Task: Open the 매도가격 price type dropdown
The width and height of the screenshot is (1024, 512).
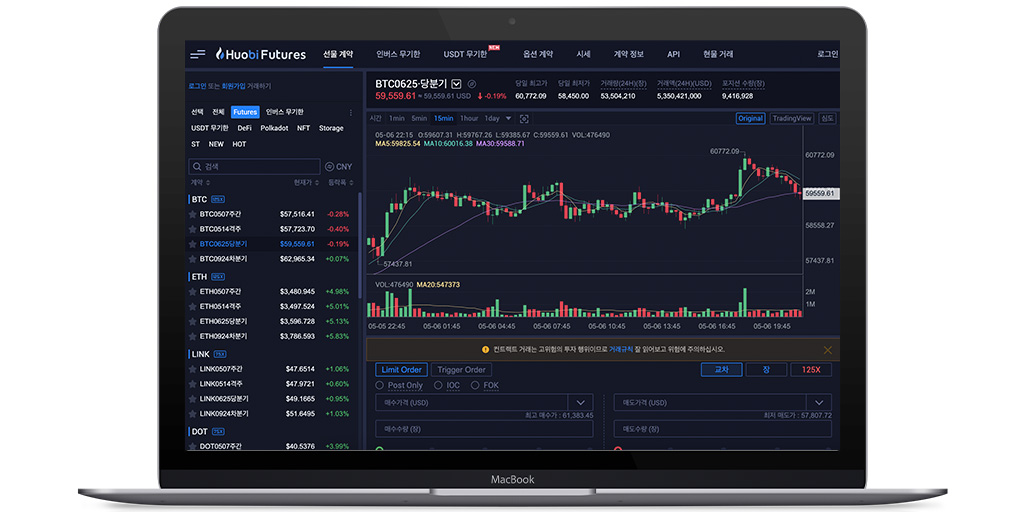Action: click(819, 403)
